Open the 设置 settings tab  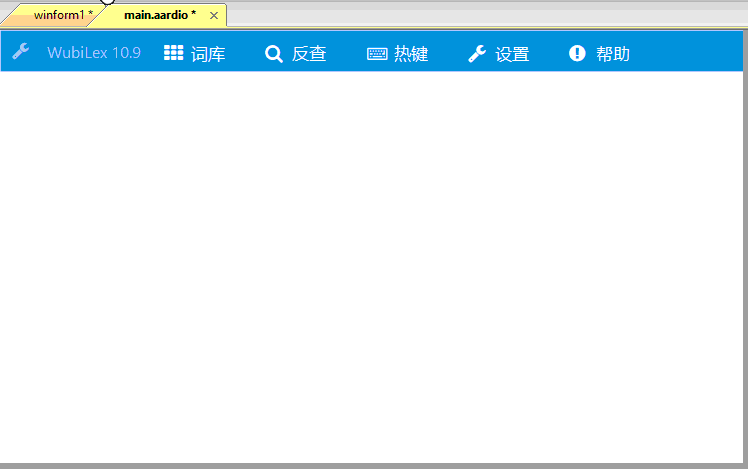pos(499,53)
